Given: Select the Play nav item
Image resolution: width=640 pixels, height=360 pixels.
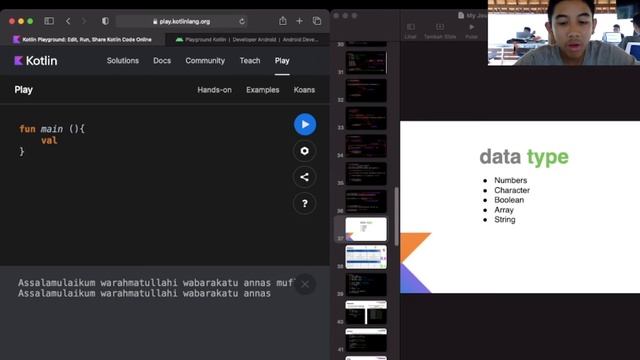Looking at the screenshot, I should pos(282,61).
